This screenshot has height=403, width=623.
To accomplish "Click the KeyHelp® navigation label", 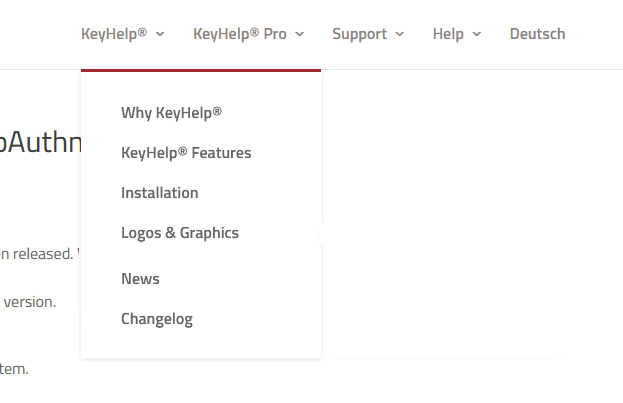I will tap(114, 34).
